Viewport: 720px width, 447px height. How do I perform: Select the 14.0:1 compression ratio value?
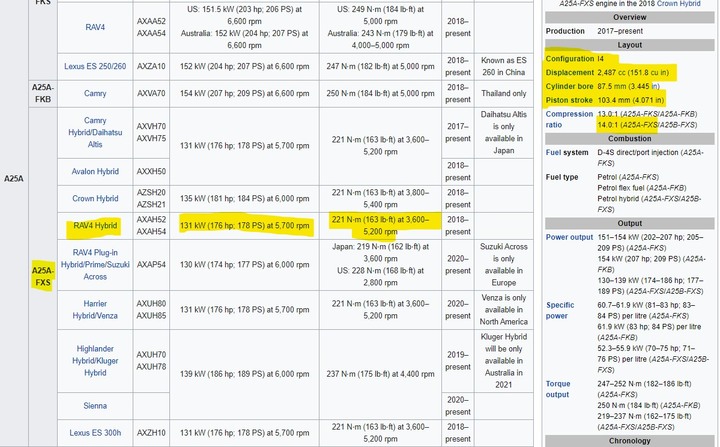click(x=647, y=125)
